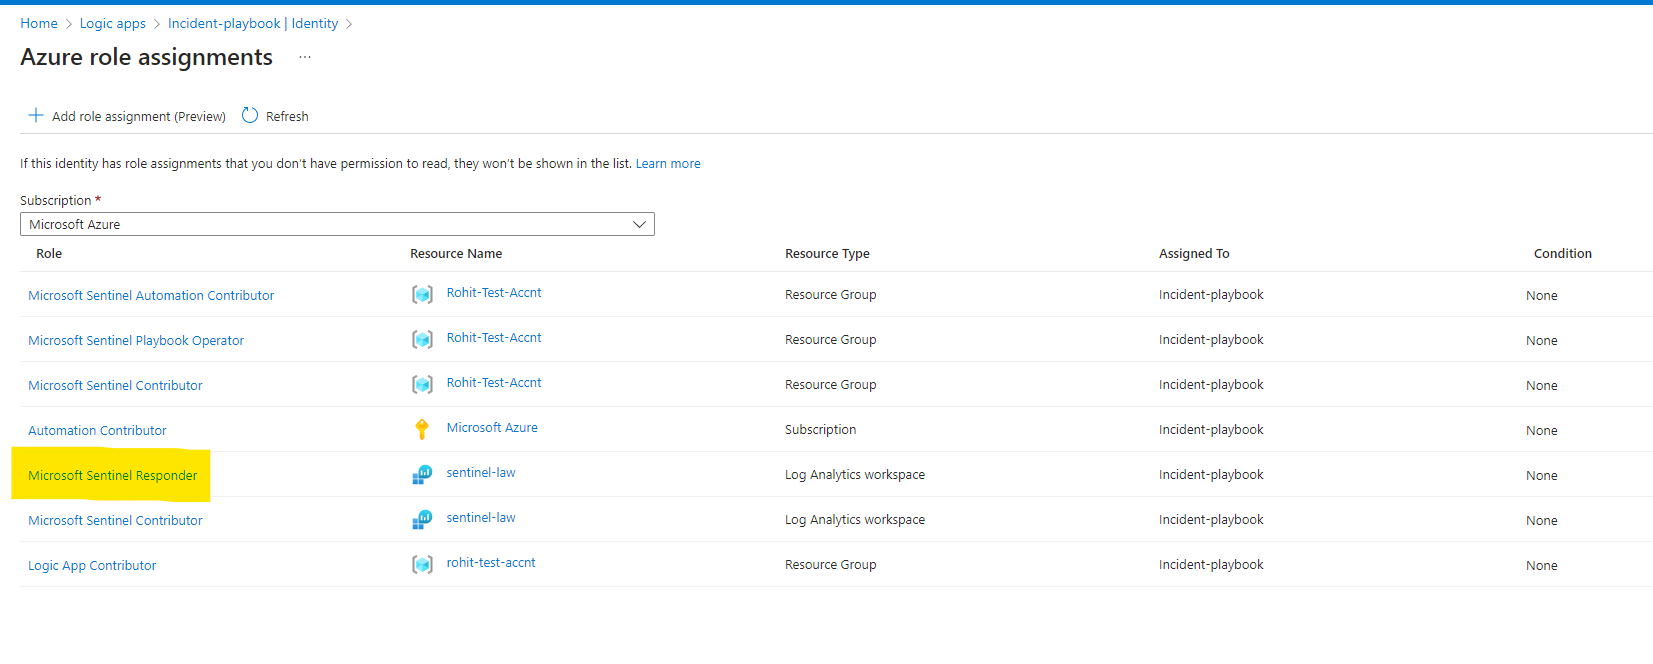Click the circular Refresh icon
This screenshot has height=664, width=1653.
pos(250,115)
